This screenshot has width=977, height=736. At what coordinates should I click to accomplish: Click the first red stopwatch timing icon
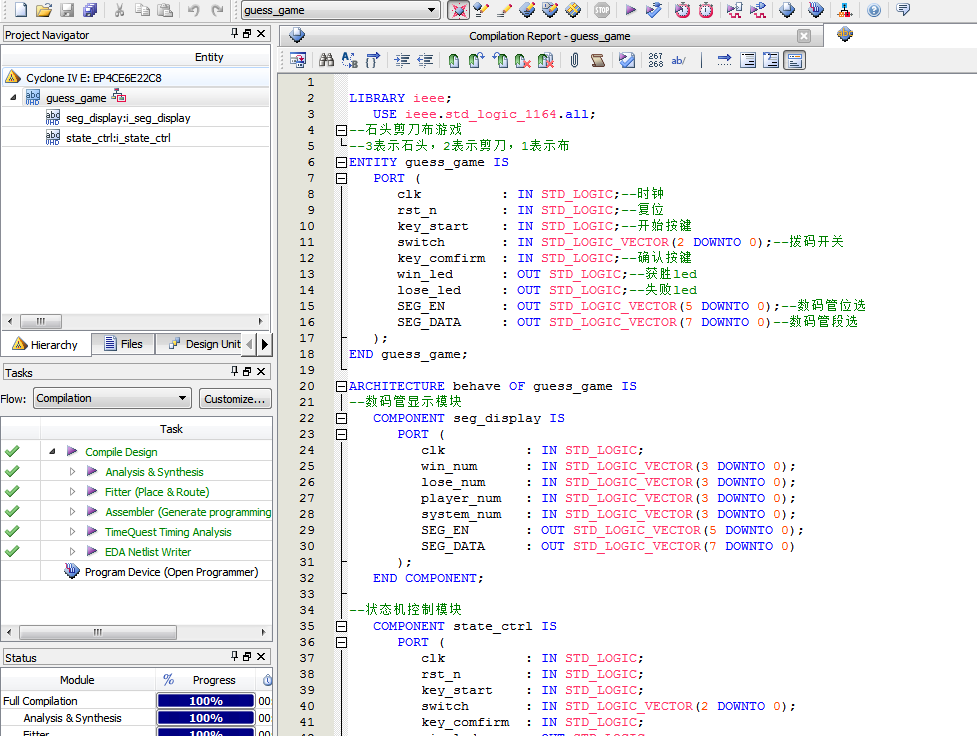682,9
